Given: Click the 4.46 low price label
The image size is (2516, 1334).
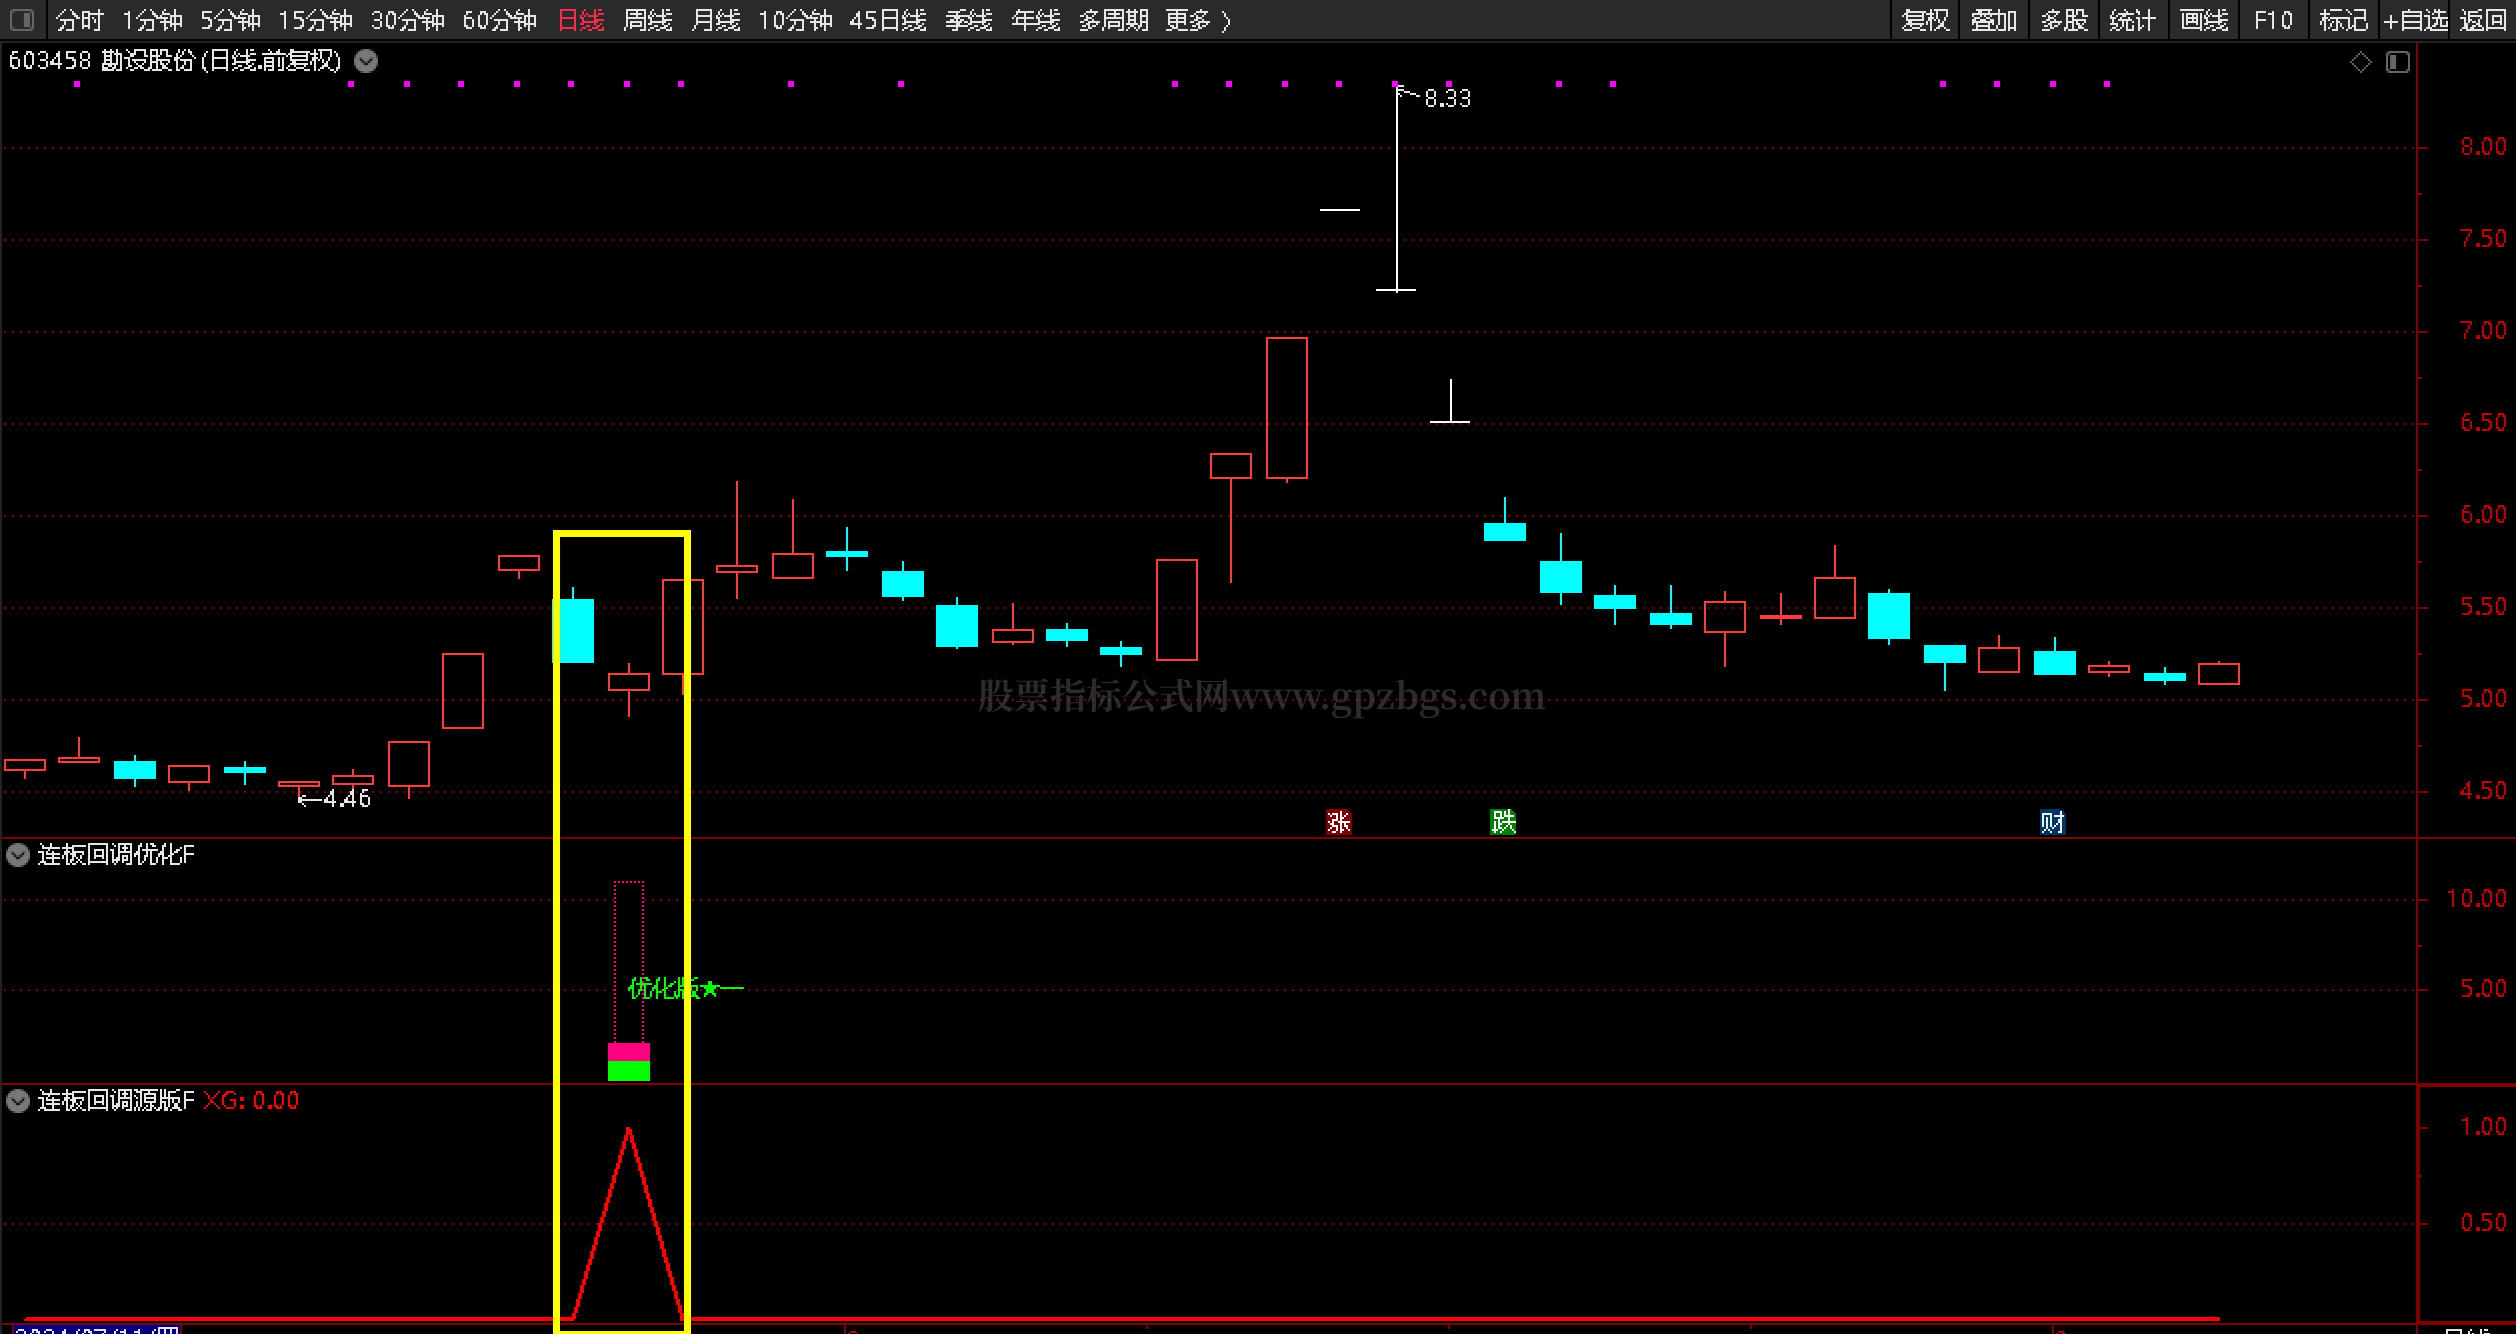Looking at the screenshot, I should click(x=346, y=798).
